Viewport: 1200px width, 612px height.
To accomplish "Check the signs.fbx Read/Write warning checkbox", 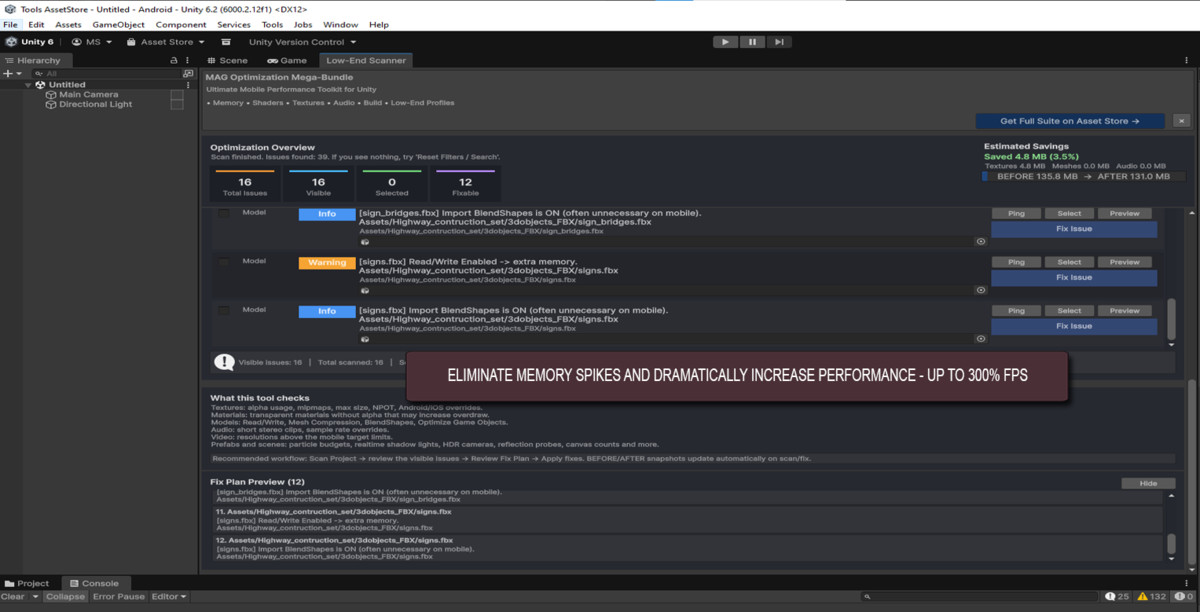I will [224, 262].
